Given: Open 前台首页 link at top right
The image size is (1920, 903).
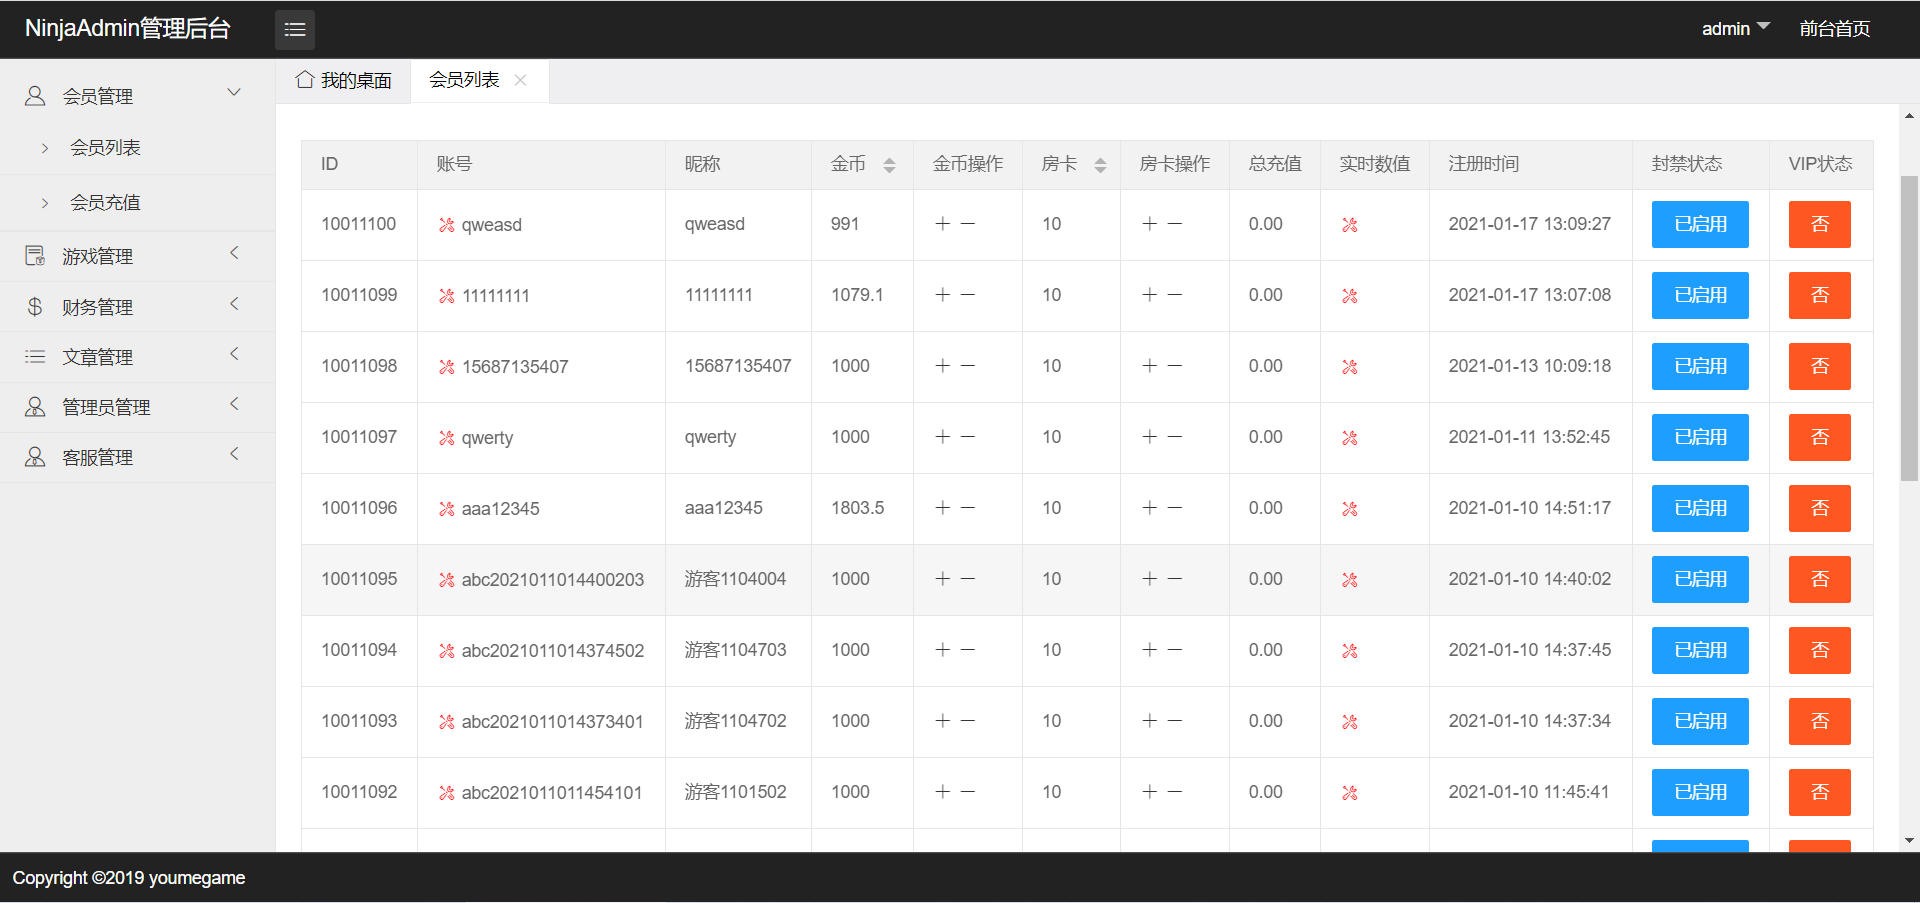Looking at the screenshot, I should pos(1834,28).
